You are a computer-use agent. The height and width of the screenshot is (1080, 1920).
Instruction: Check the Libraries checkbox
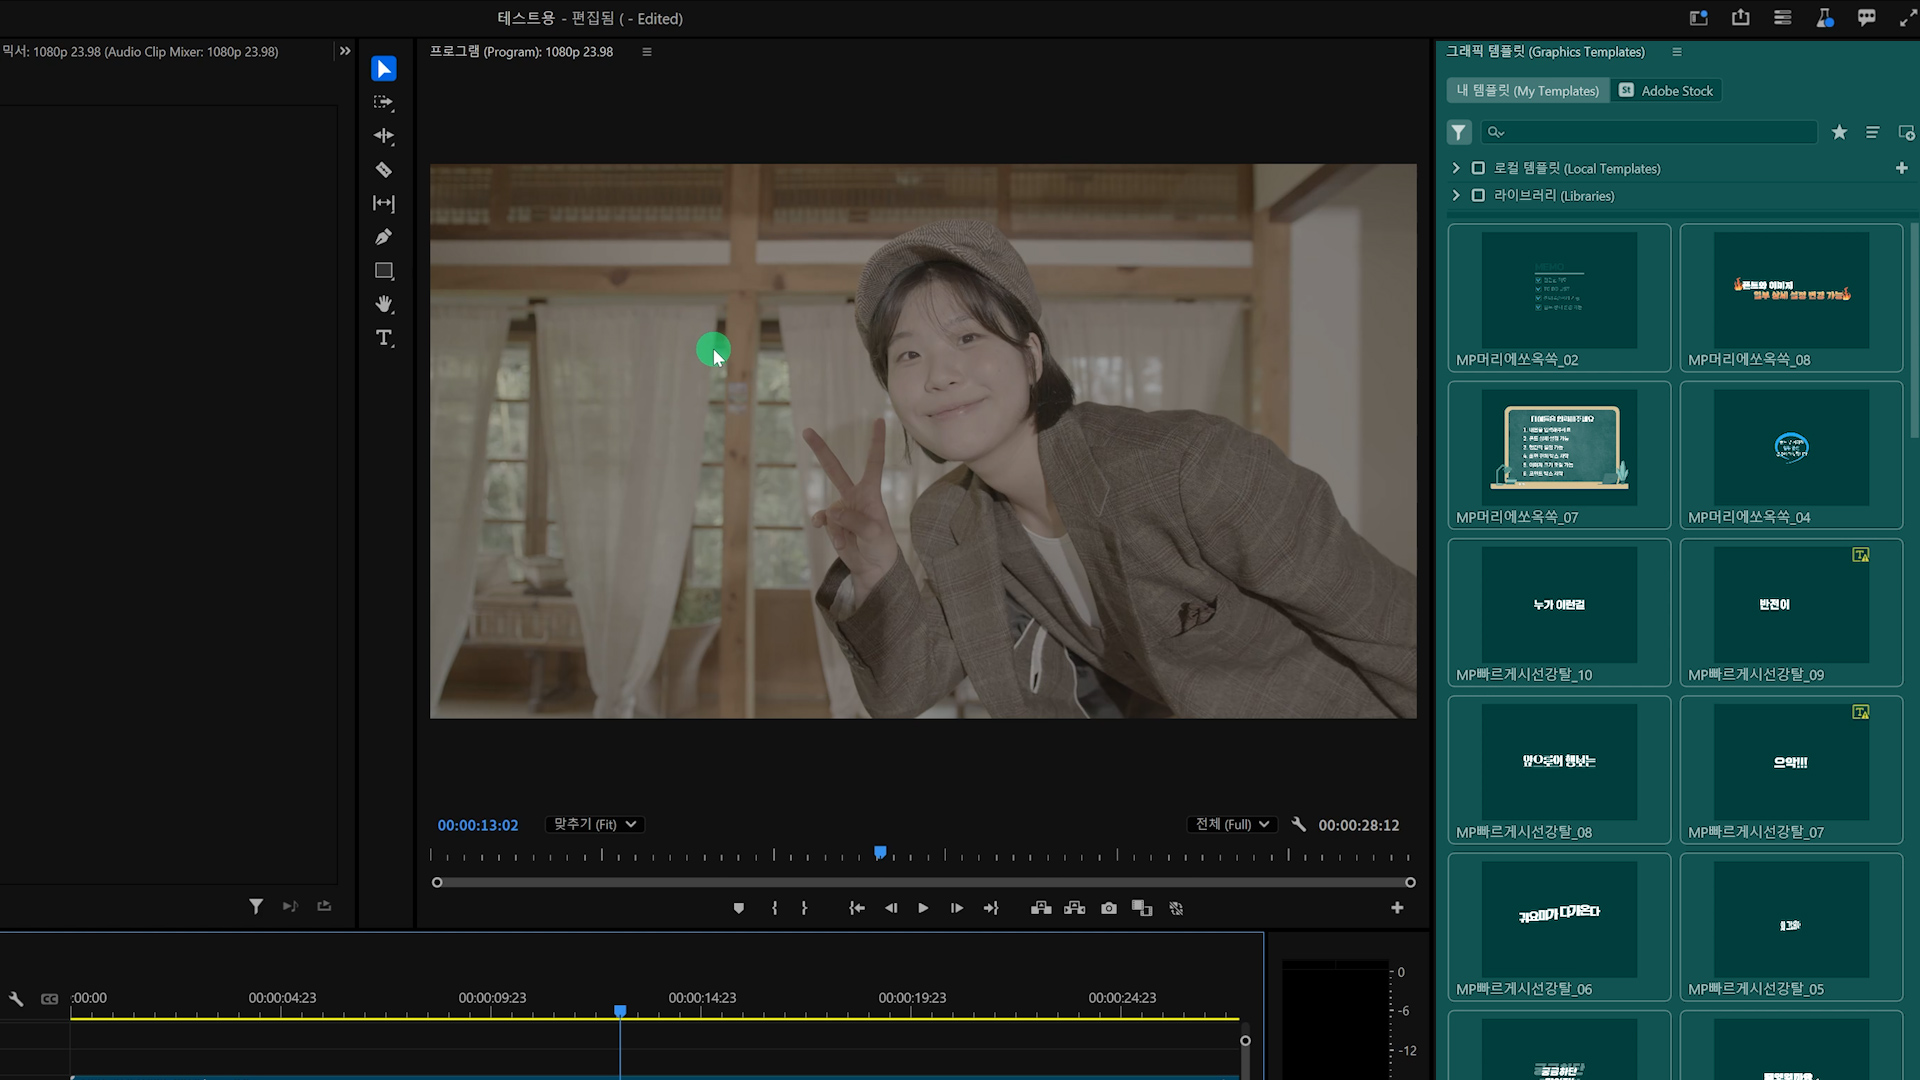(x=1478, y=195)
